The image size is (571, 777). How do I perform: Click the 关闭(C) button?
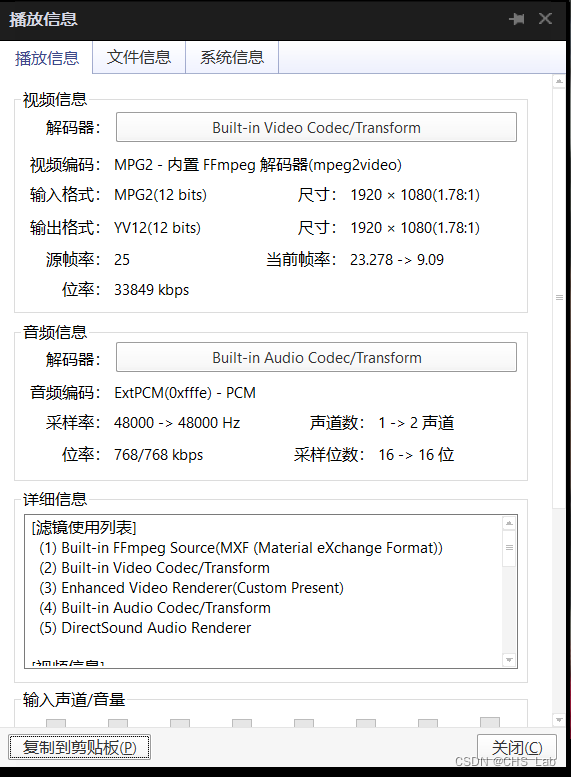pos(516,747)
